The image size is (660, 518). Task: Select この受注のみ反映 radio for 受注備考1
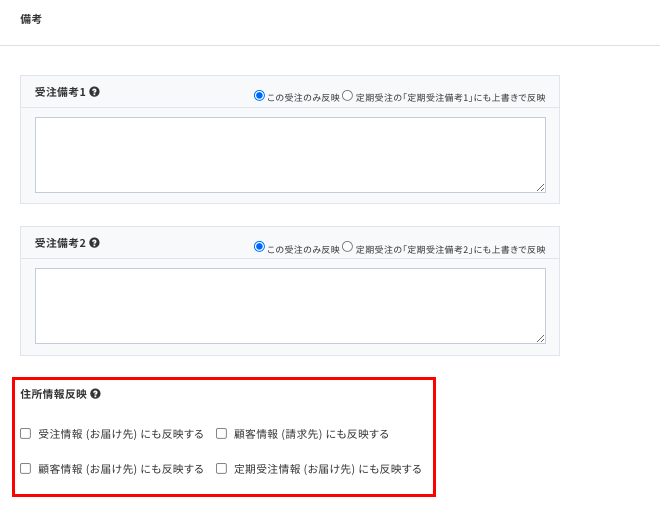(259, 96)
